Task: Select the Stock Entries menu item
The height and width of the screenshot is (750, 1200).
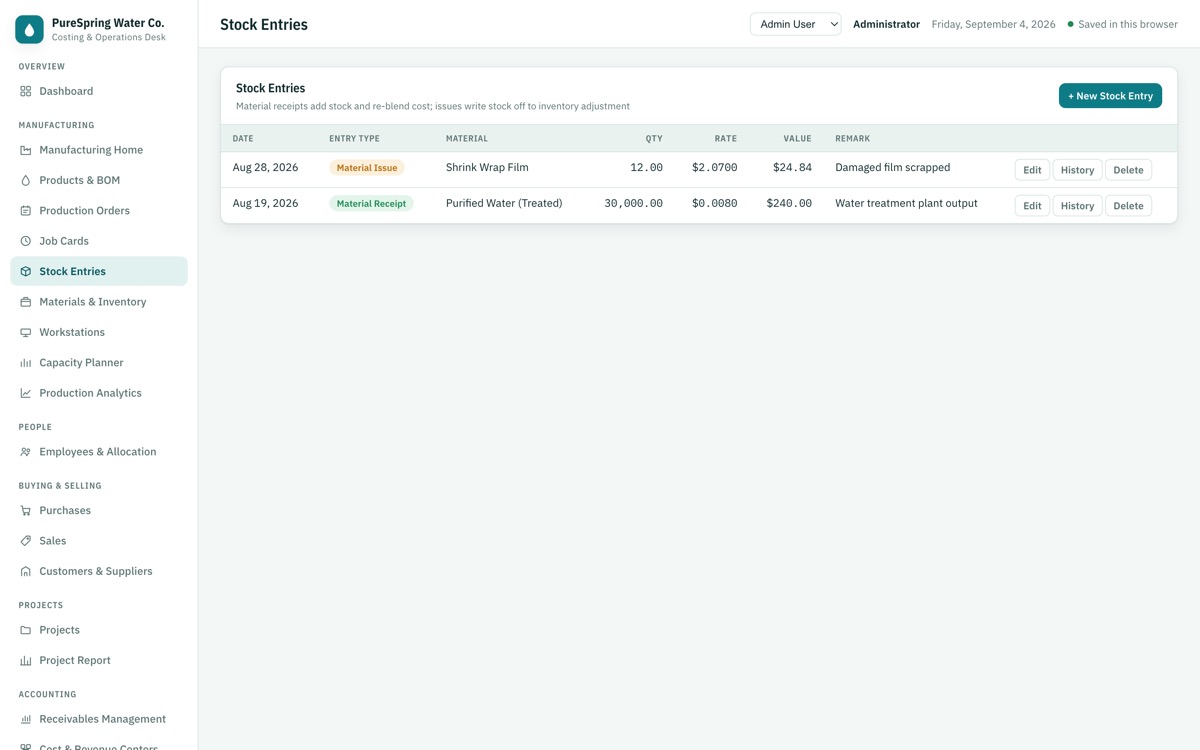Action: pos(99,271)
